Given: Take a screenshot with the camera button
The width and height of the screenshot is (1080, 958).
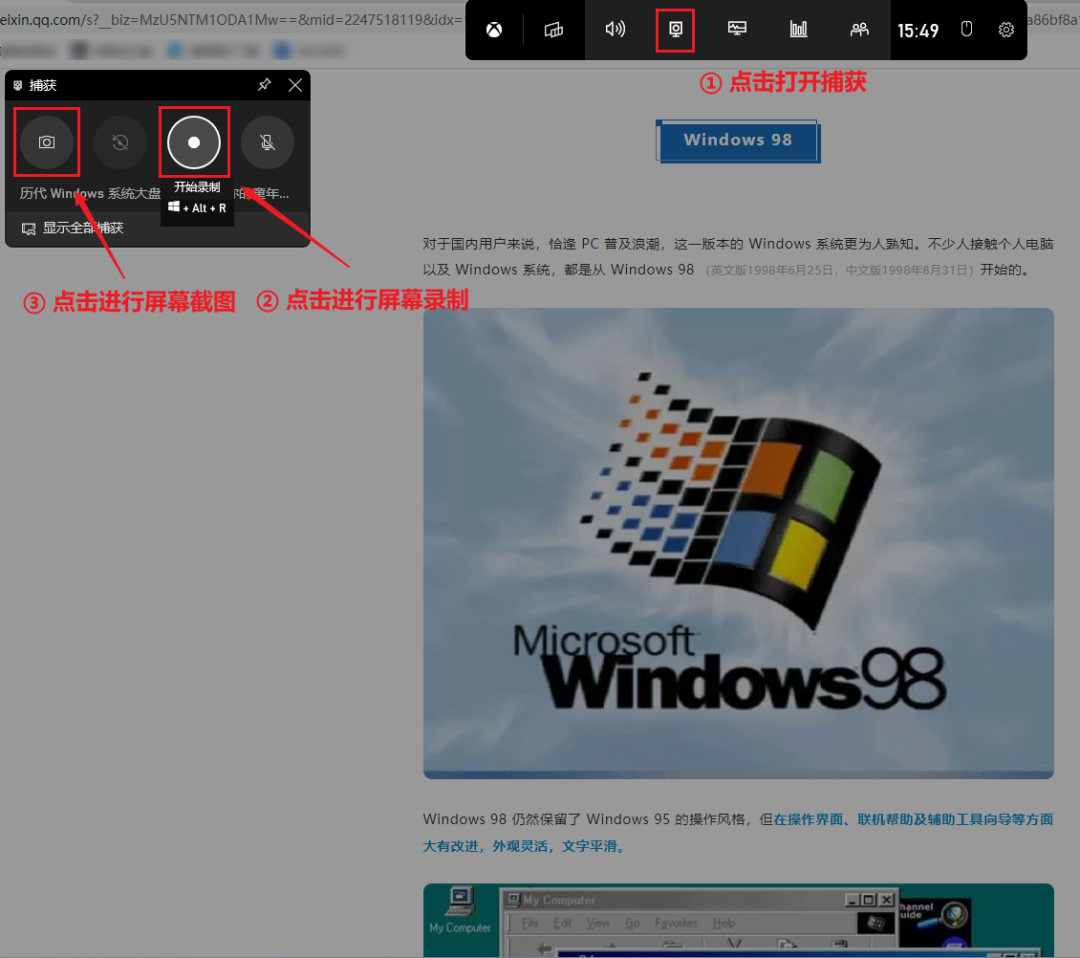Looking at the screenshot, I should coord(47,142).
